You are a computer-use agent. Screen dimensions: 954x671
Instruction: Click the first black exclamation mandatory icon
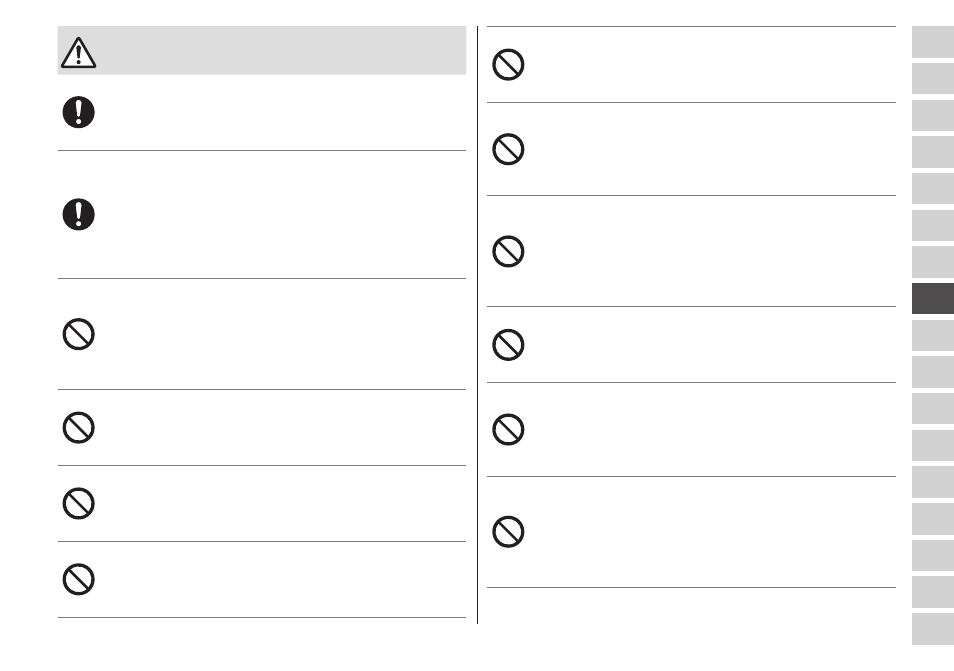78,112
